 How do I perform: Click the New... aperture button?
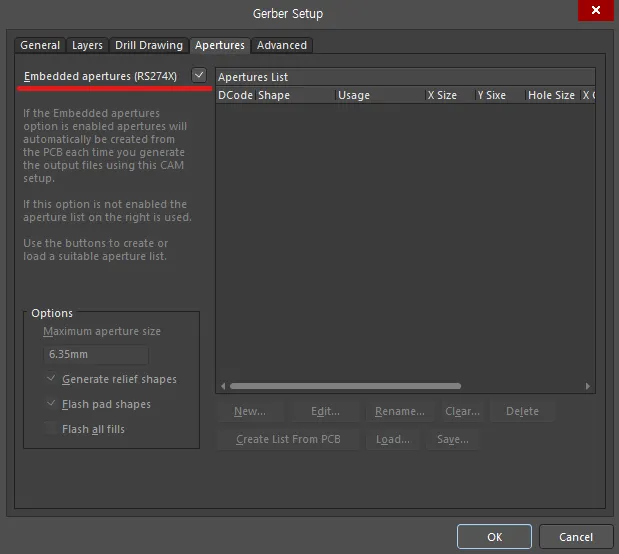[250, 411]
